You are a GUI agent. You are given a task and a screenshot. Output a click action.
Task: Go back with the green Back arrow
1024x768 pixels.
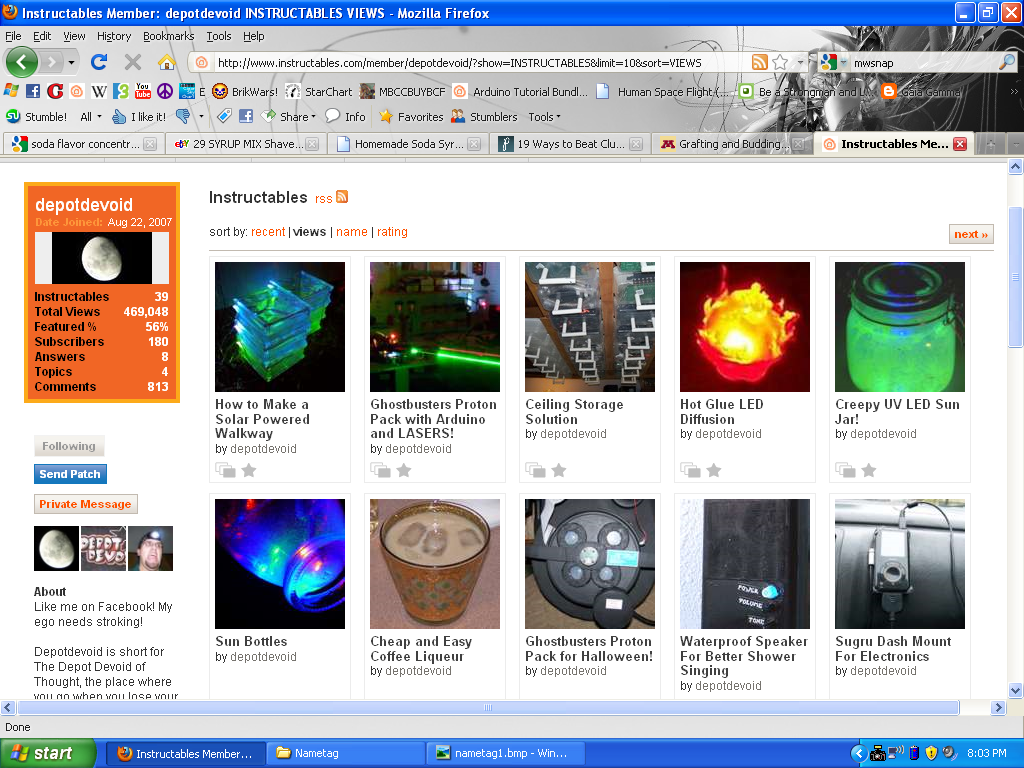pos(22,63)
